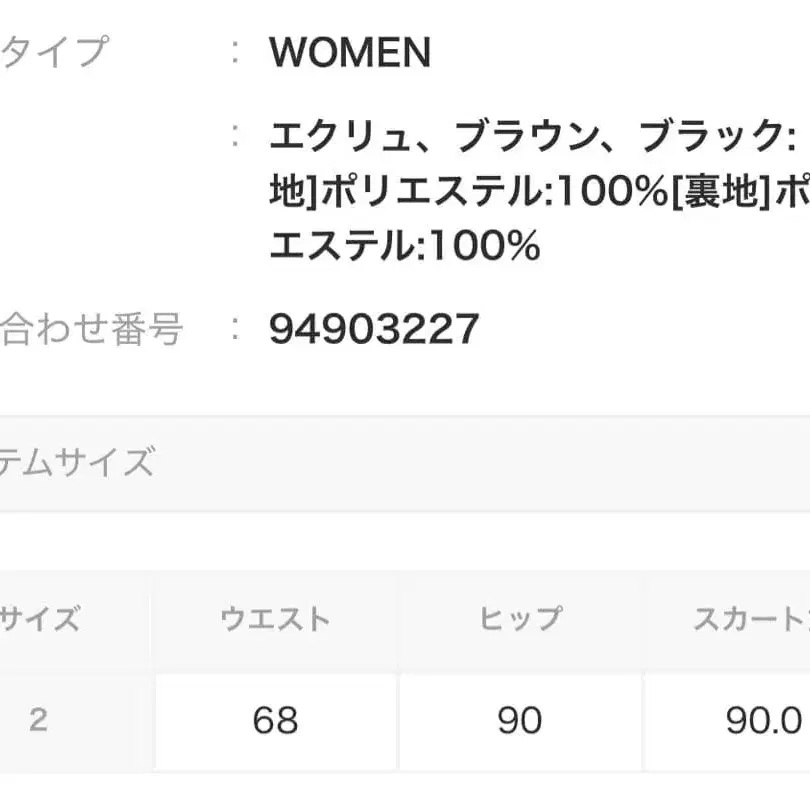Select the size 2 row cell
The width and height of the screenshot is (810, 810).
tap(38, 721)
